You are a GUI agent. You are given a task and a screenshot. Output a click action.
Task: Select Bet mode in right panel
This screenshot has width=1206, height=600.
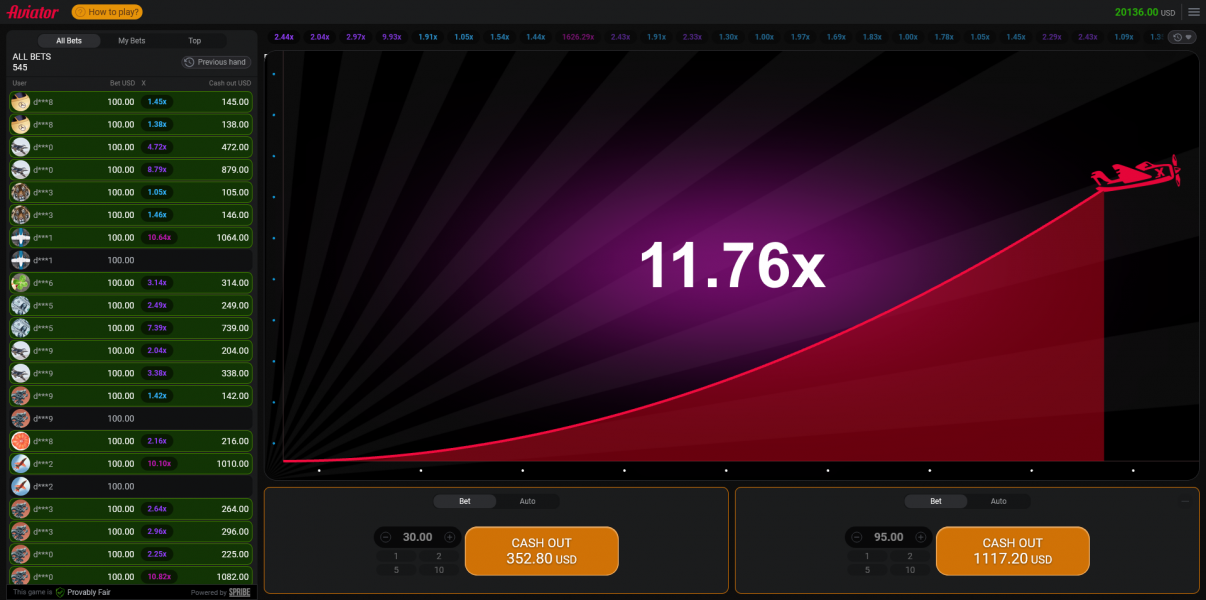coord(935,501)
